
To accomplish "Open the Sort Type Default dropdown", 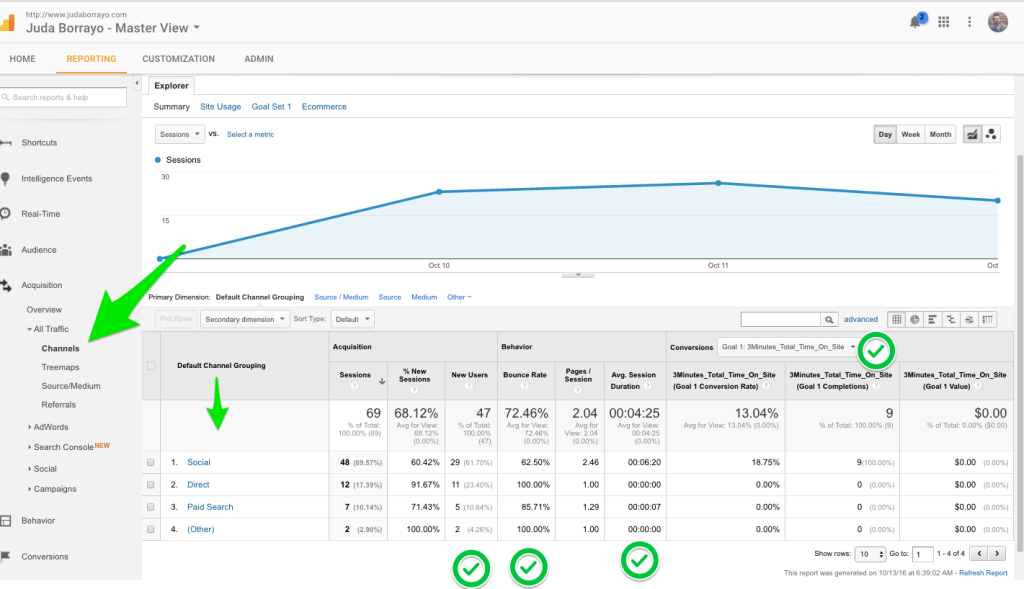I will pos(353,319).
